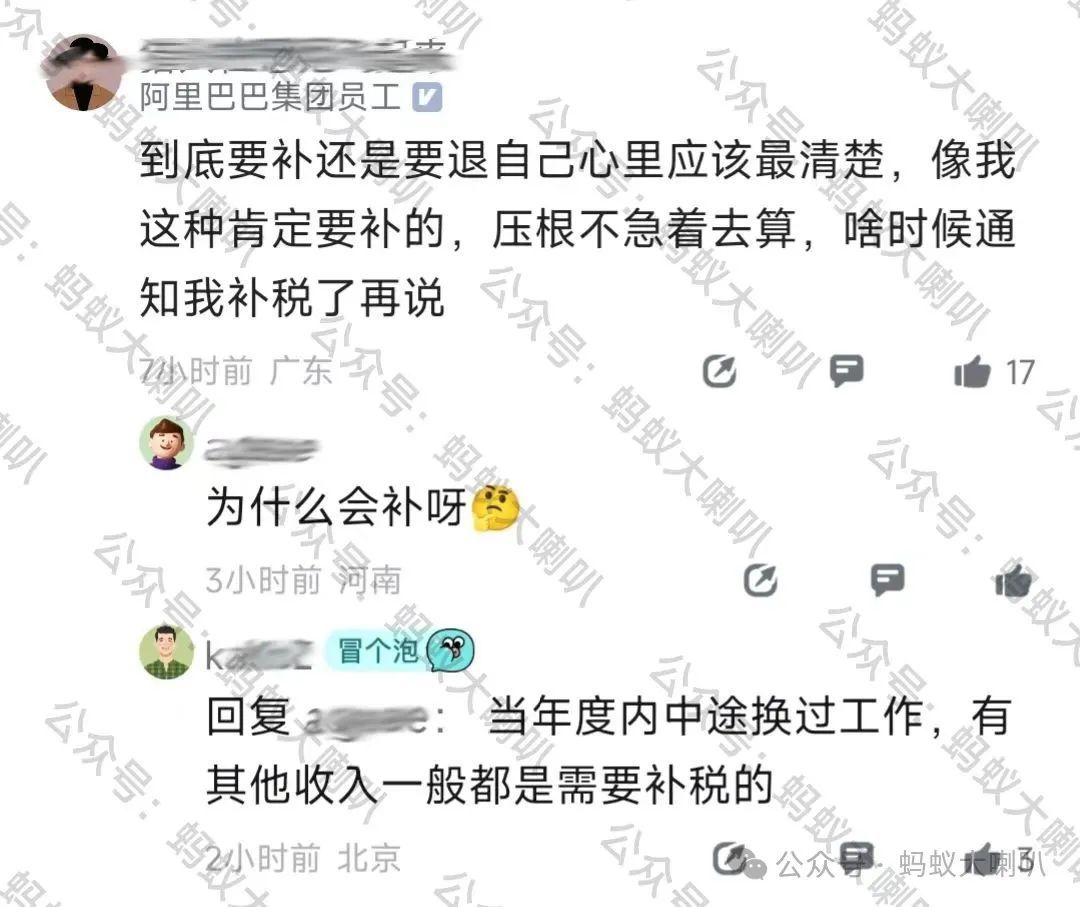The height and width of the screenshot is (907, 1080).
Task: Open the top commenter's avatar
Action: pyautogui.click(x=83, y=74)
